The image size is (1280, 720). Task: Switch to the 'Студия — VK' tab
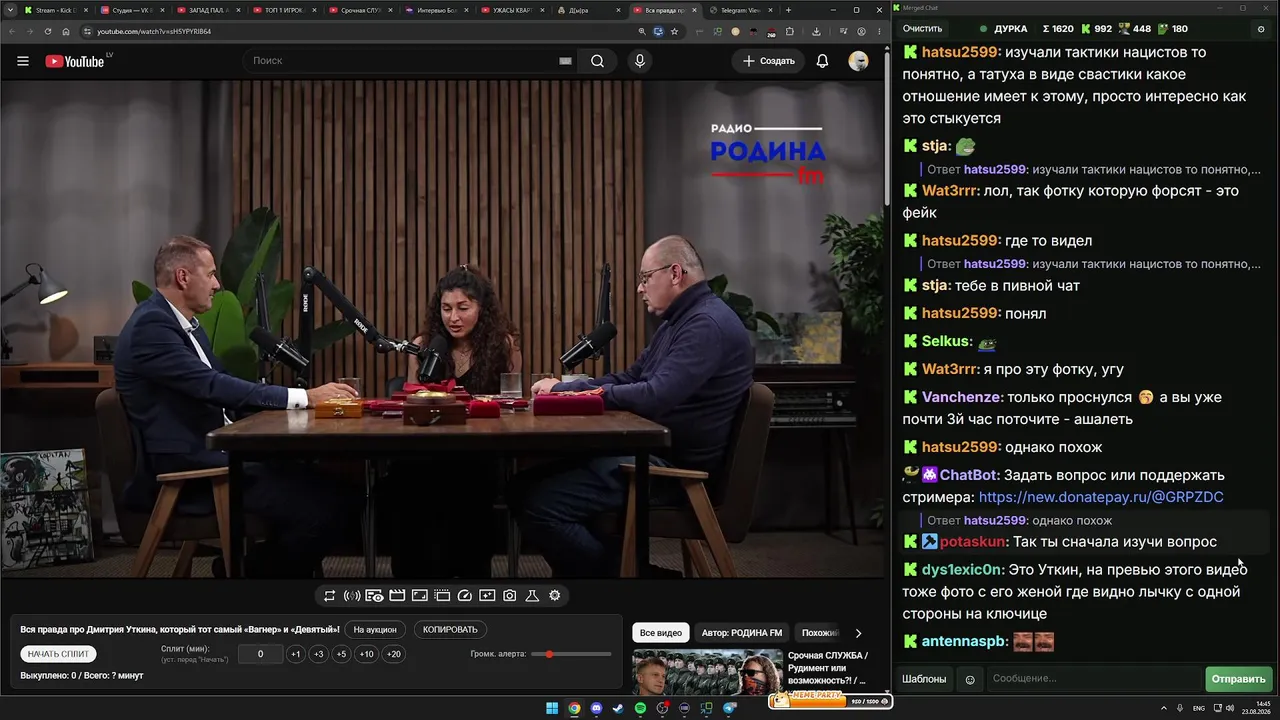tap(131, 10)
